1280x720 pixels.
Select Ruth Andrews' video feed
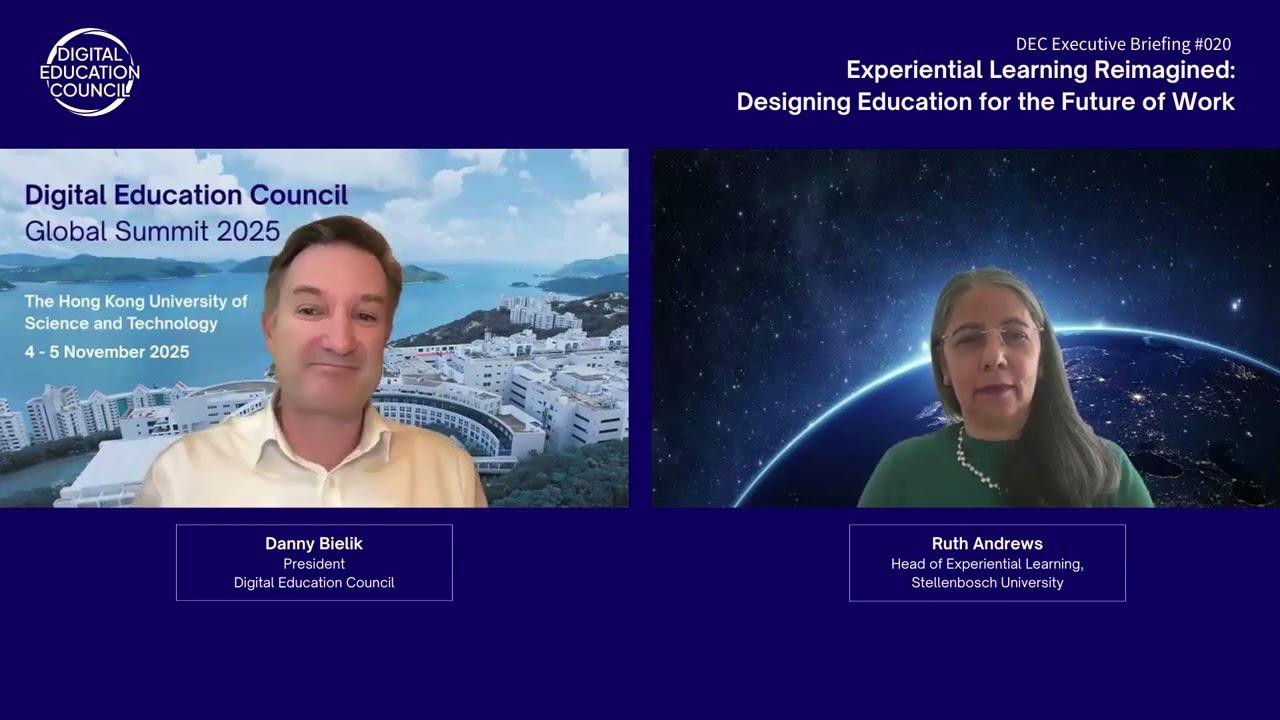tap(966, 328)
